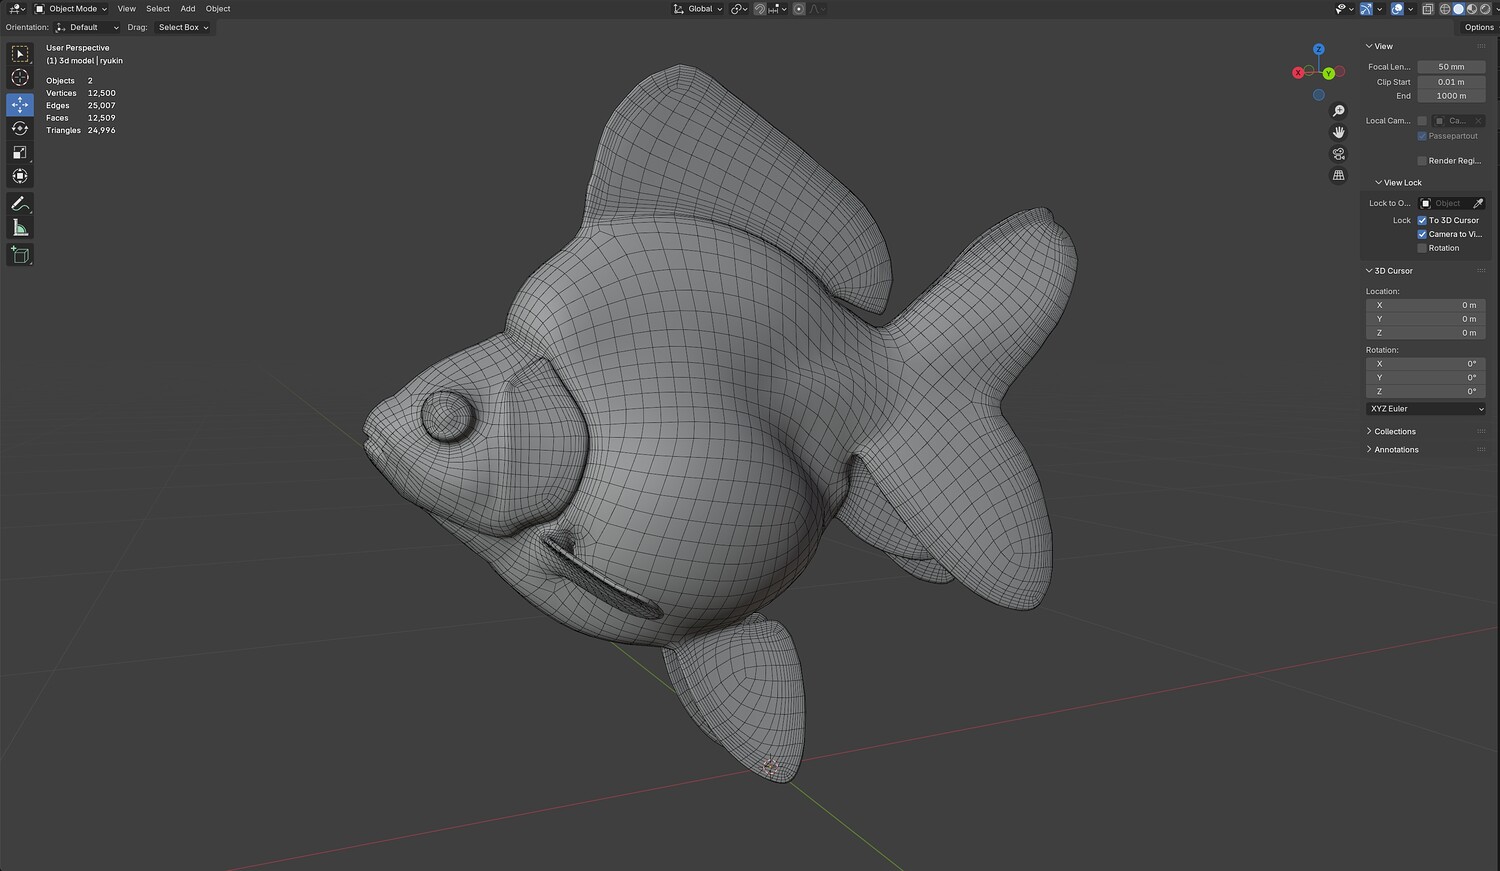Click the Focal Length 50 mm field

click(1451, 67)
